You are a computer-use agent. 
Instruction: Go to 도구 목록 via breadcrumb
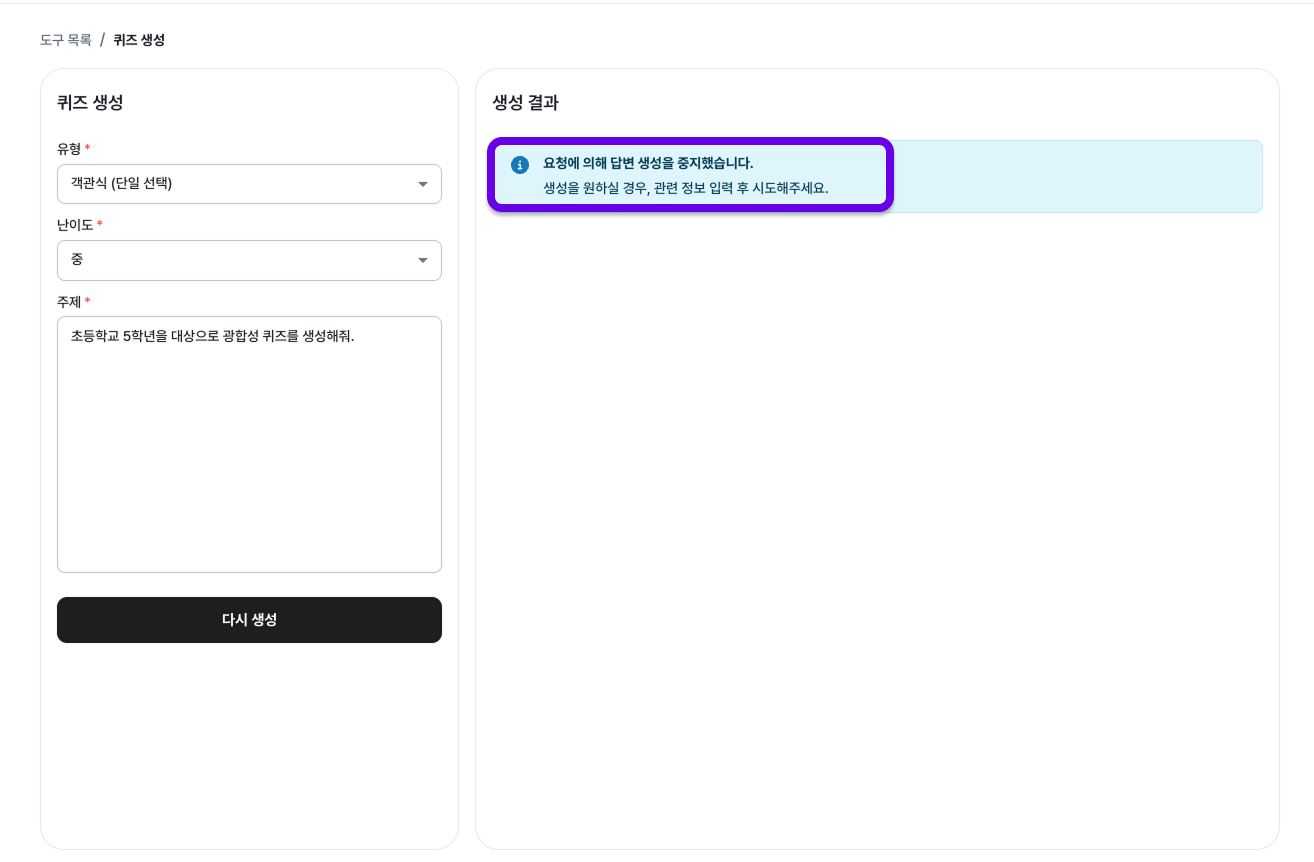tap(66, 40)
